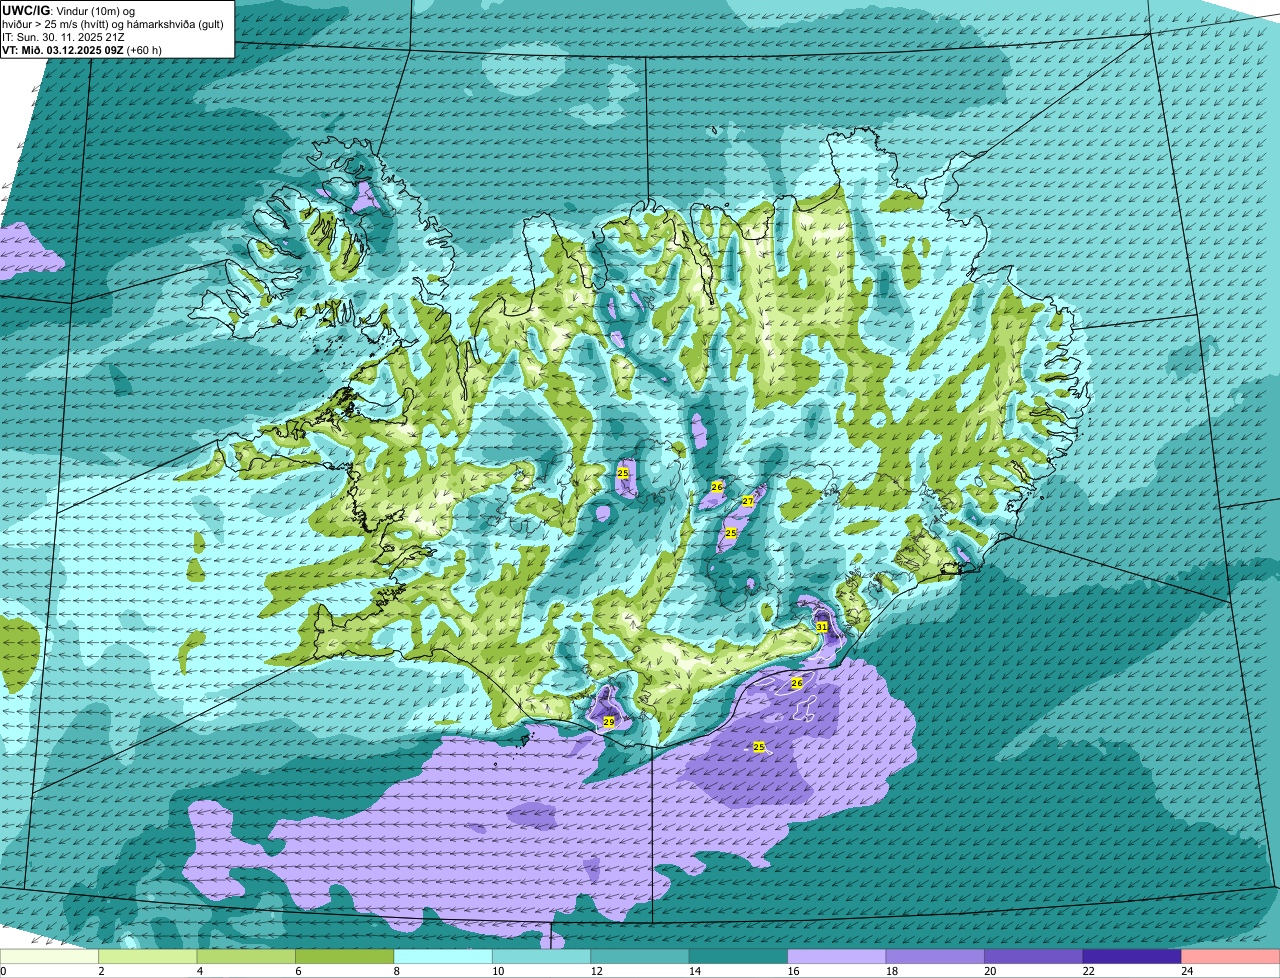This screenshot has width=1280, height=978.
Task: Click the yellow gust label "31"
Action: 821,626
